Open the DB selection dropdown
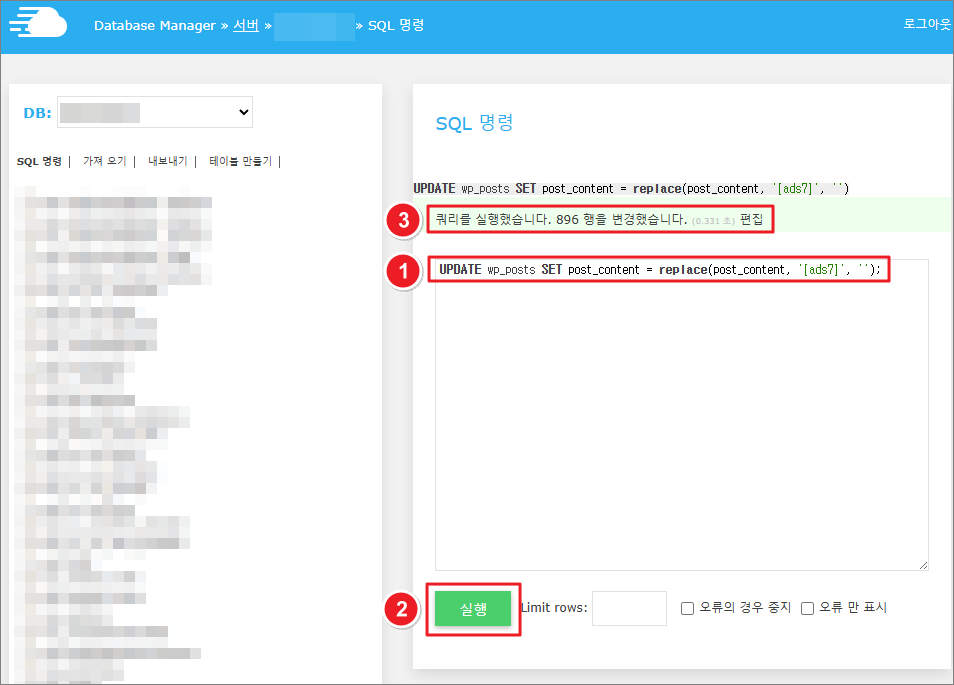 tap(155, 113)
